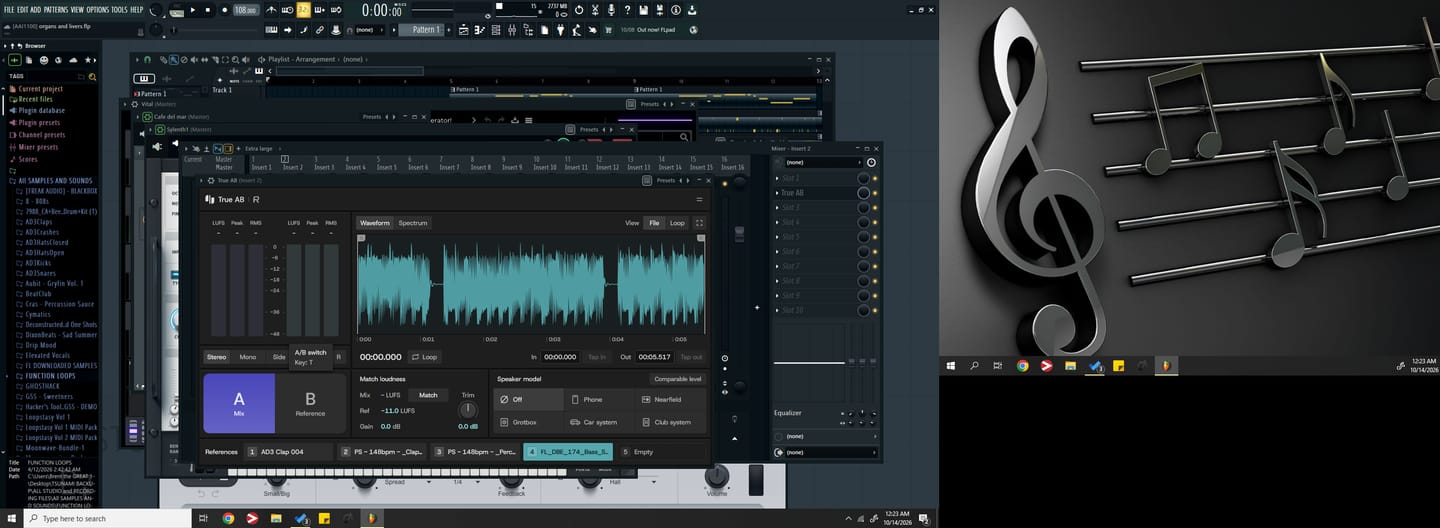Stop playback with the stop button

tap(207, 10)
